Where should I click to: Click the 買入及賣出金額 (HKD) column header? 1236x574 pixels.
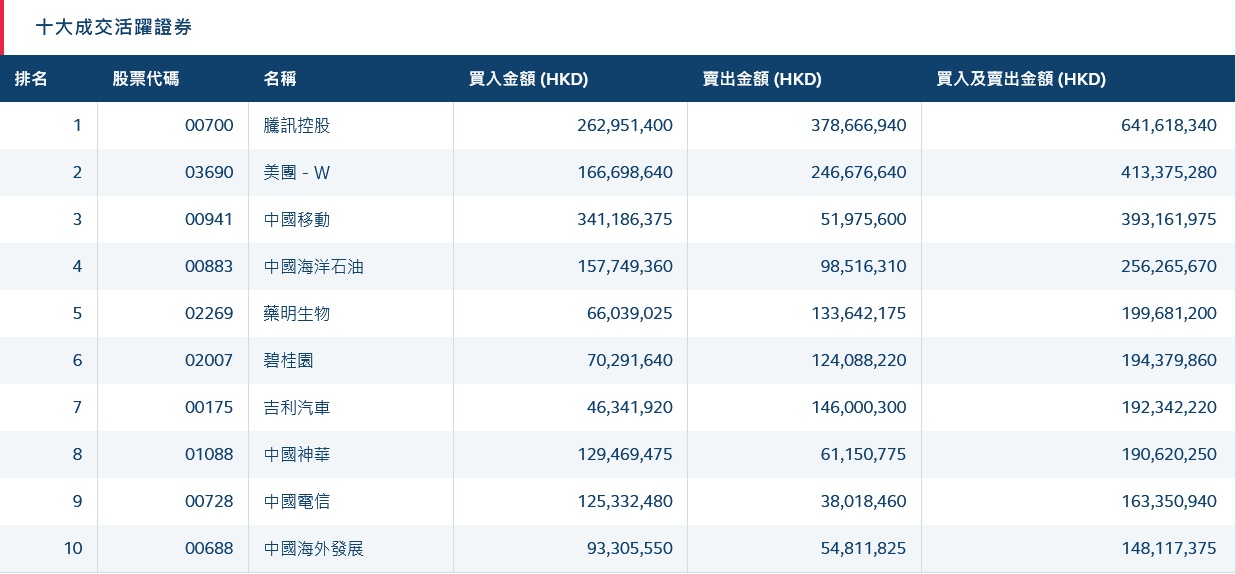pyautogui.click(x=1021, y=79)
